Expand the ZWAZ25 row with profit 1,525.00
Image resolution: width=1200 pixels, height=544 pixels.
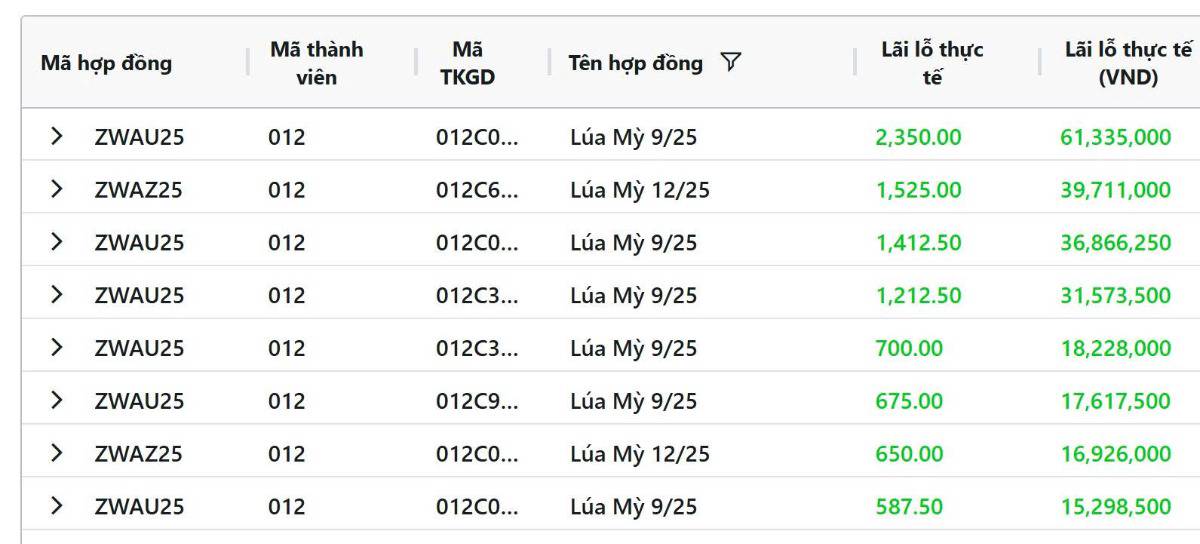(57, 189)
